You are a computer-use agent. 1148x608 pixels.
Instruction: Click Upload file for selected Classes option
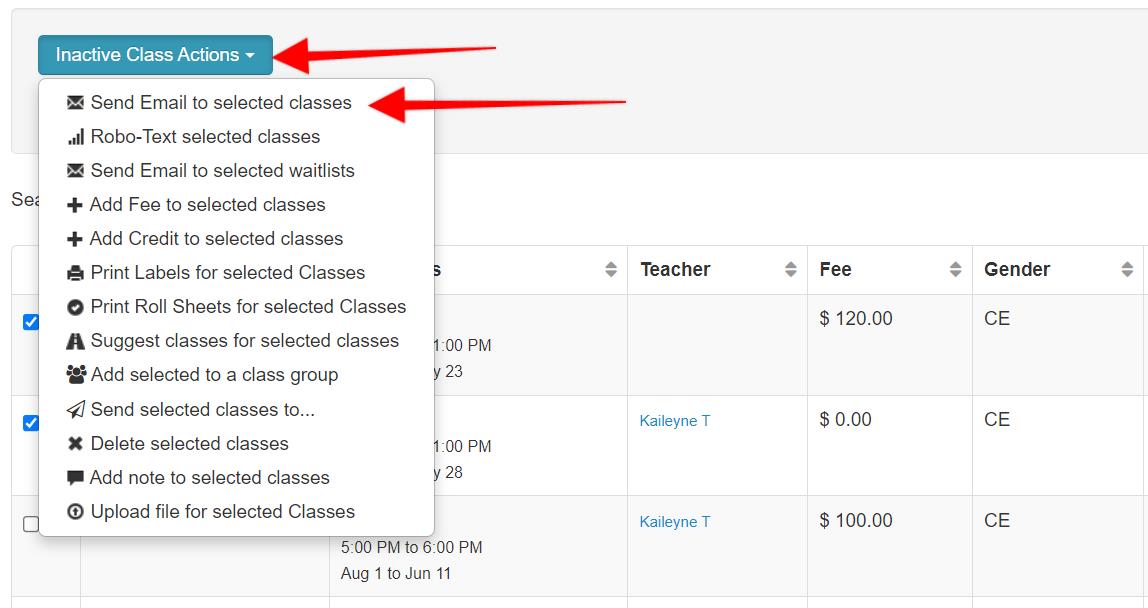222,512
